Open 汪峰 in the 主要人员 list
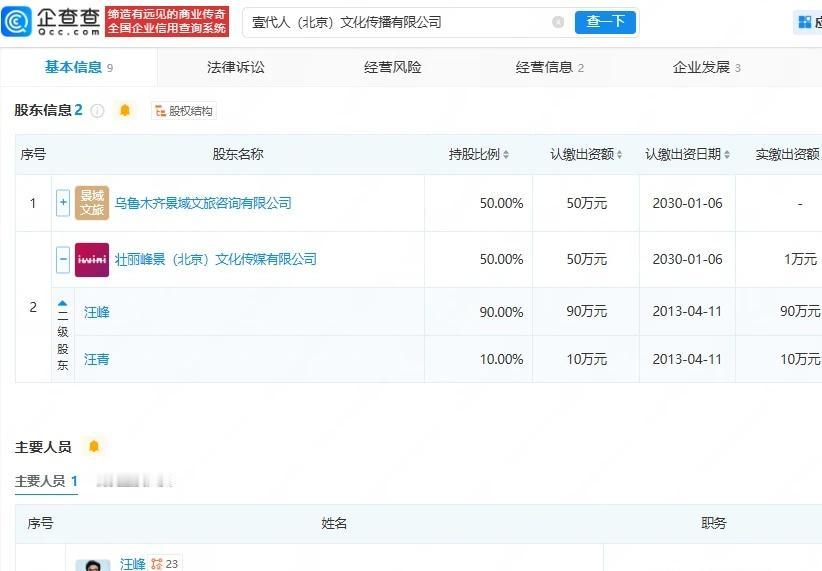The image size is (822, 571). (x=132, y=564)
